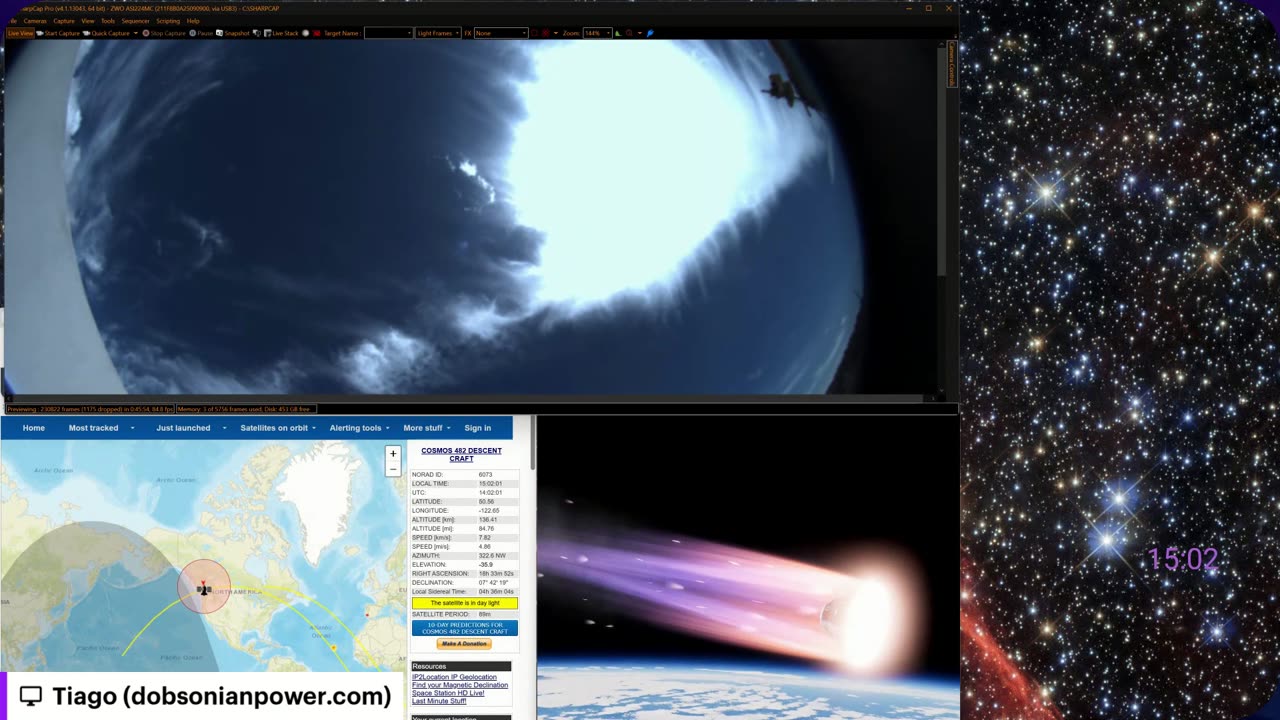Zoom in the map with plus button
This screenshot has width=1280, height=720.
[x=393, y=454]
